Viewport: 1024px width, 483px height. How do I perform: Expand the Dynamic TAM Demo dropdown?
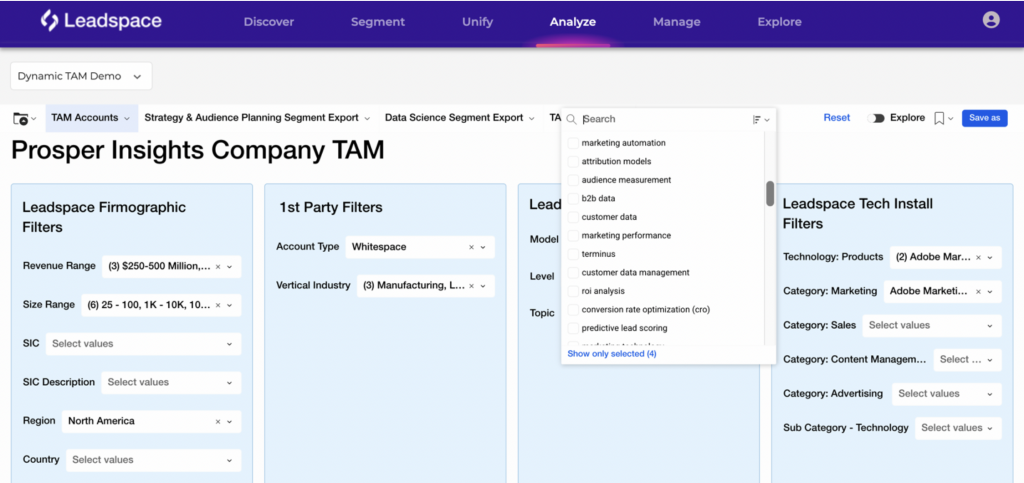pyautogui.click(x=80, y=76)
